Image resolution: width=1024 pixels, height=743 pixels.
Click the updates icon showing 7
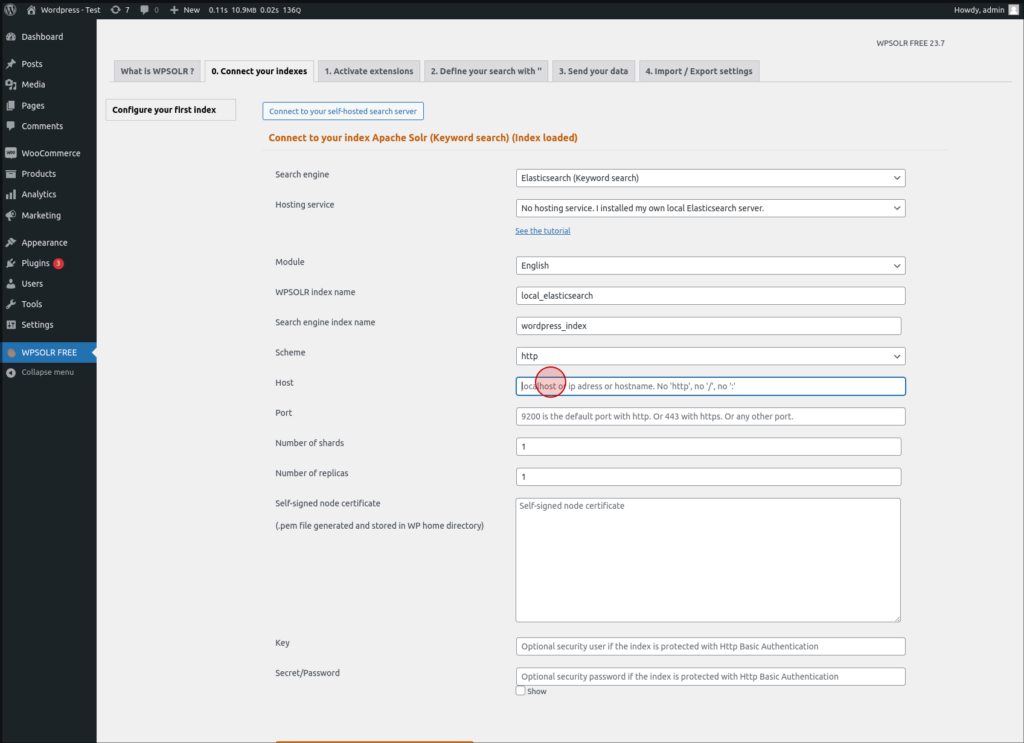(116, 10)
